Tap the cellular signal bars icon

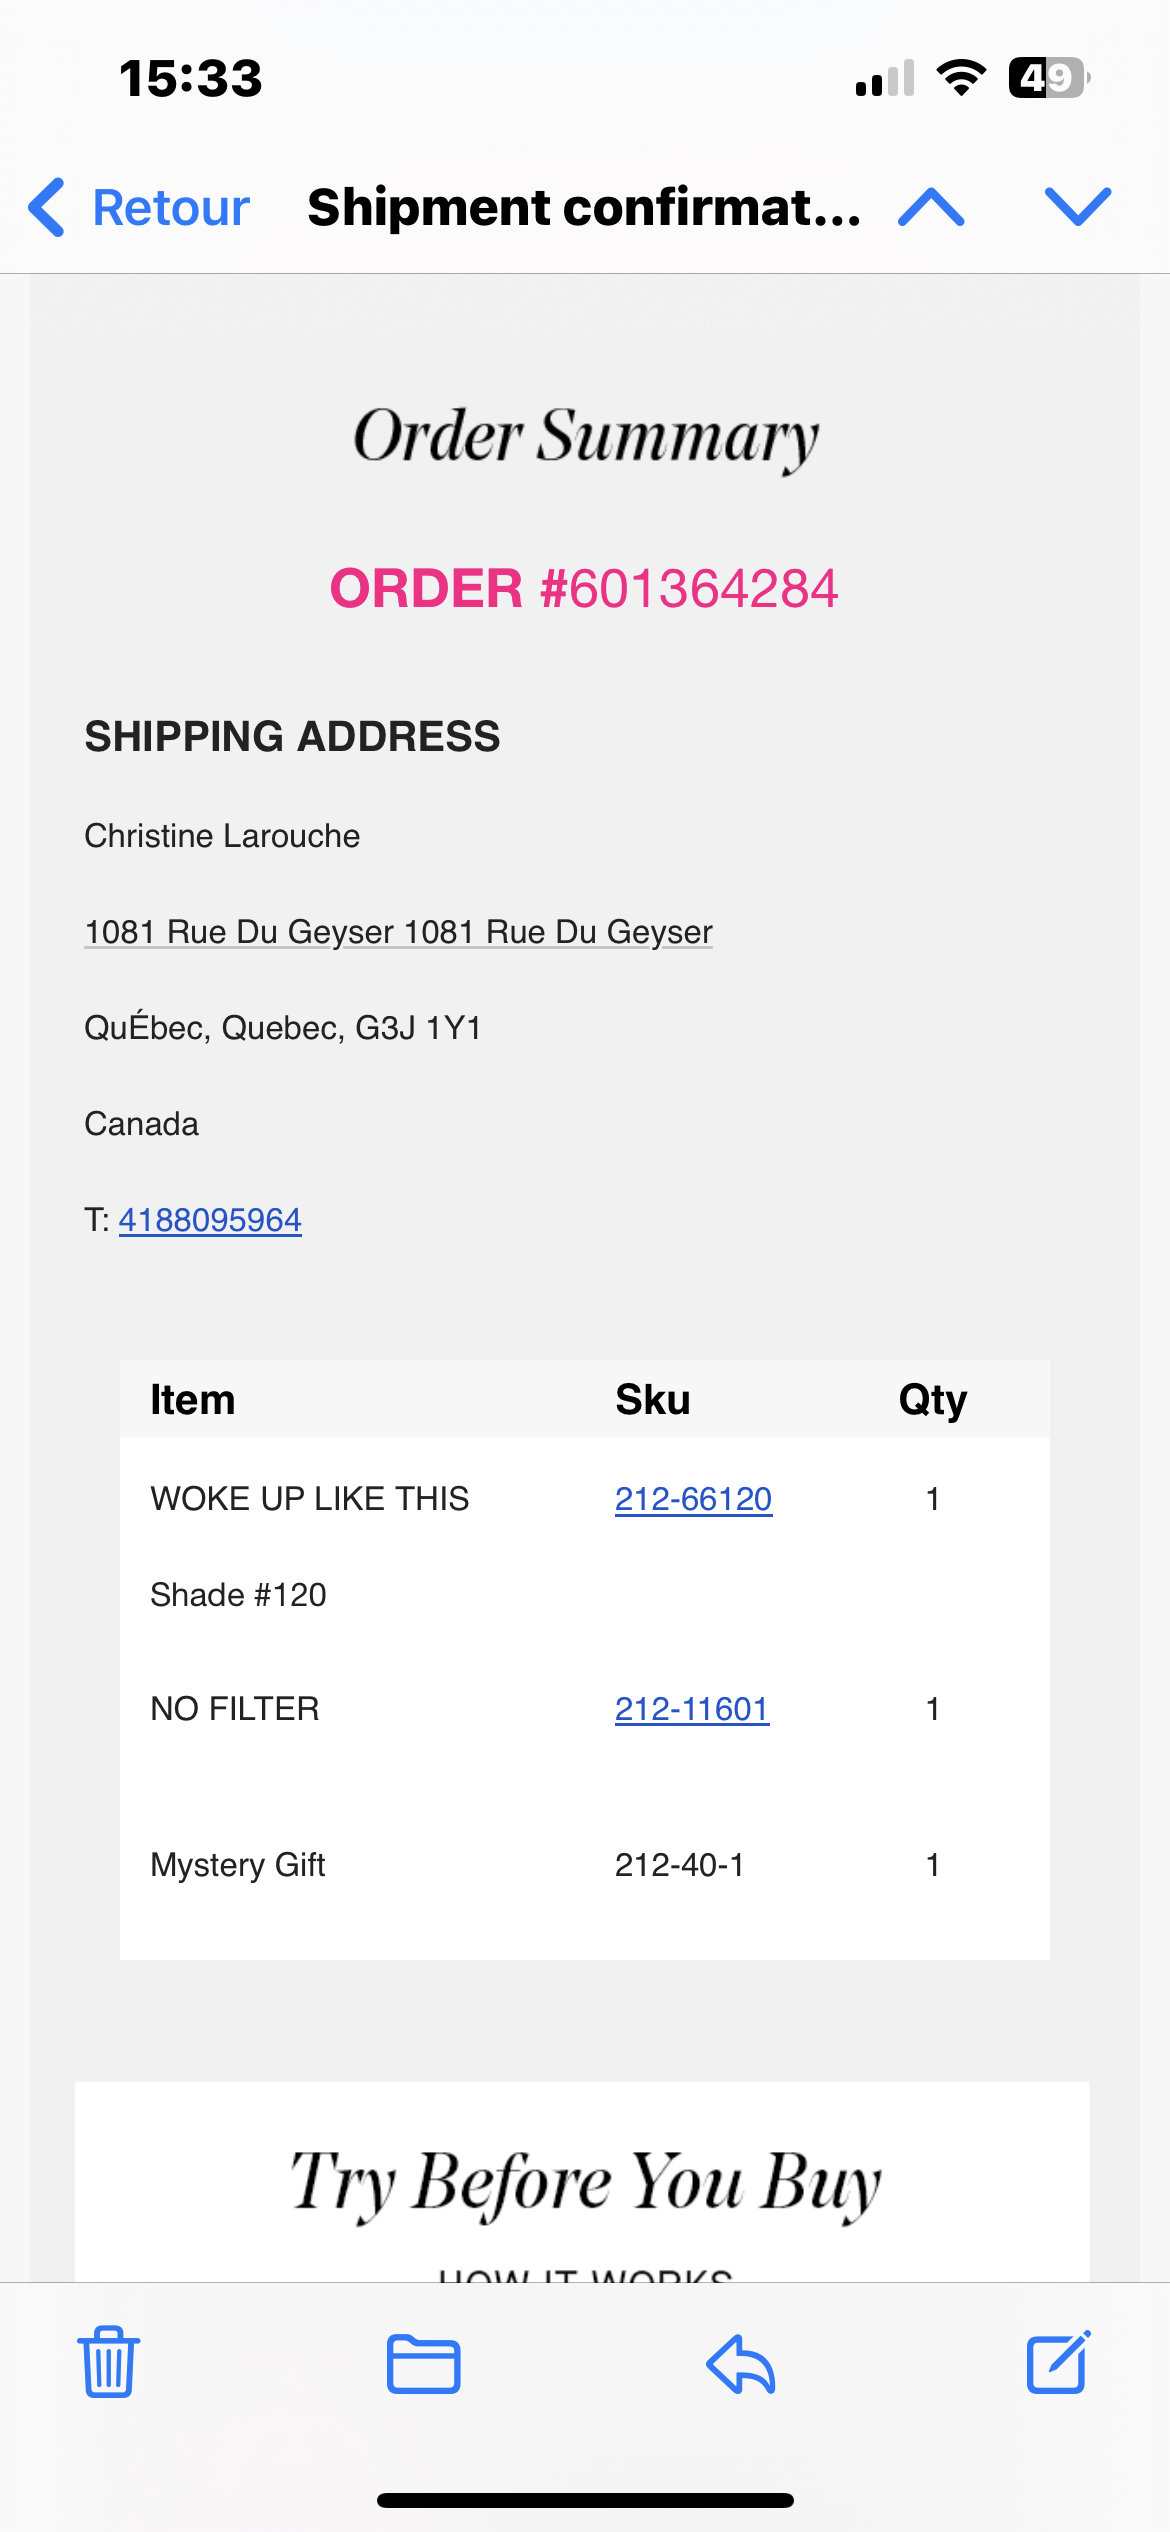885,78
